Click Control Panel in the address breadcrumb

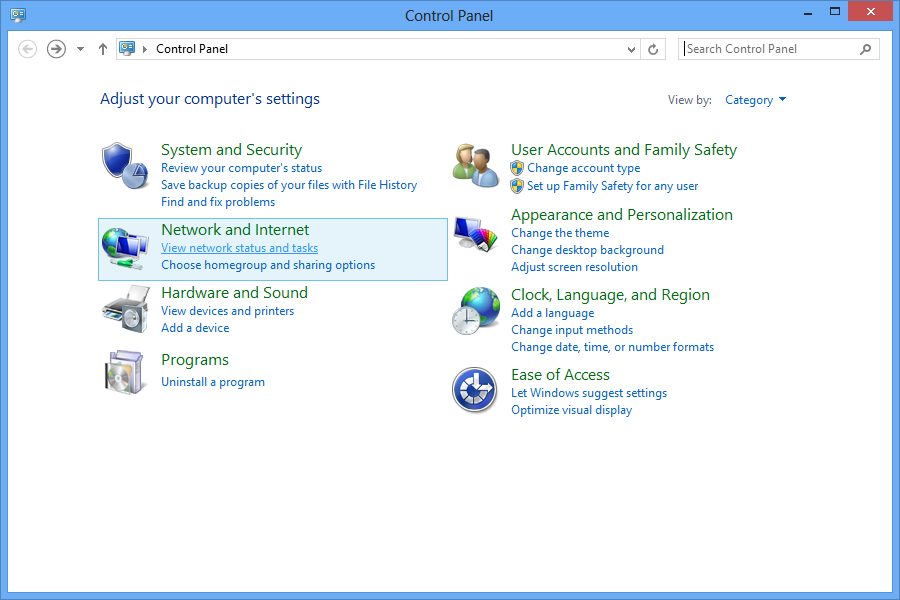[192, 49]
